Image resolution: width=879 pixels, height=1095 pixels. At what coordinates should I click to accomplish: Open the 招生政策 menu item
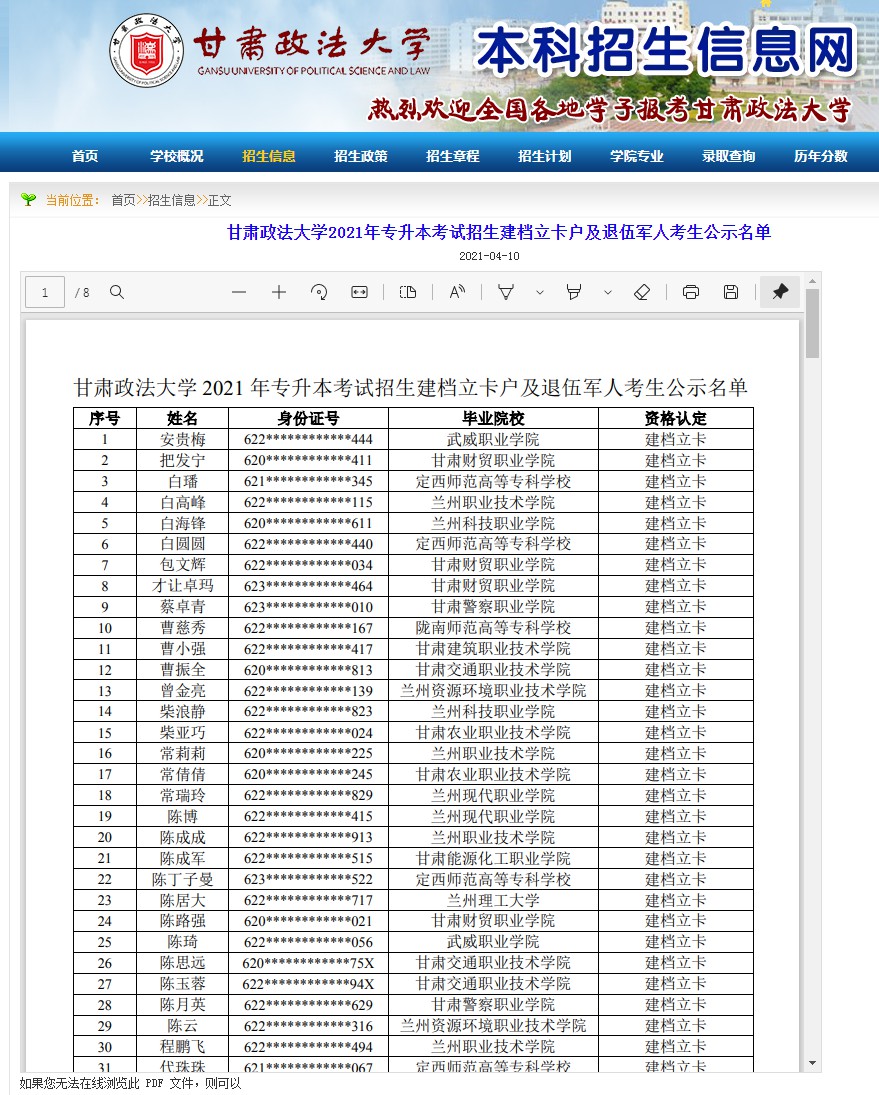point(361,156)
